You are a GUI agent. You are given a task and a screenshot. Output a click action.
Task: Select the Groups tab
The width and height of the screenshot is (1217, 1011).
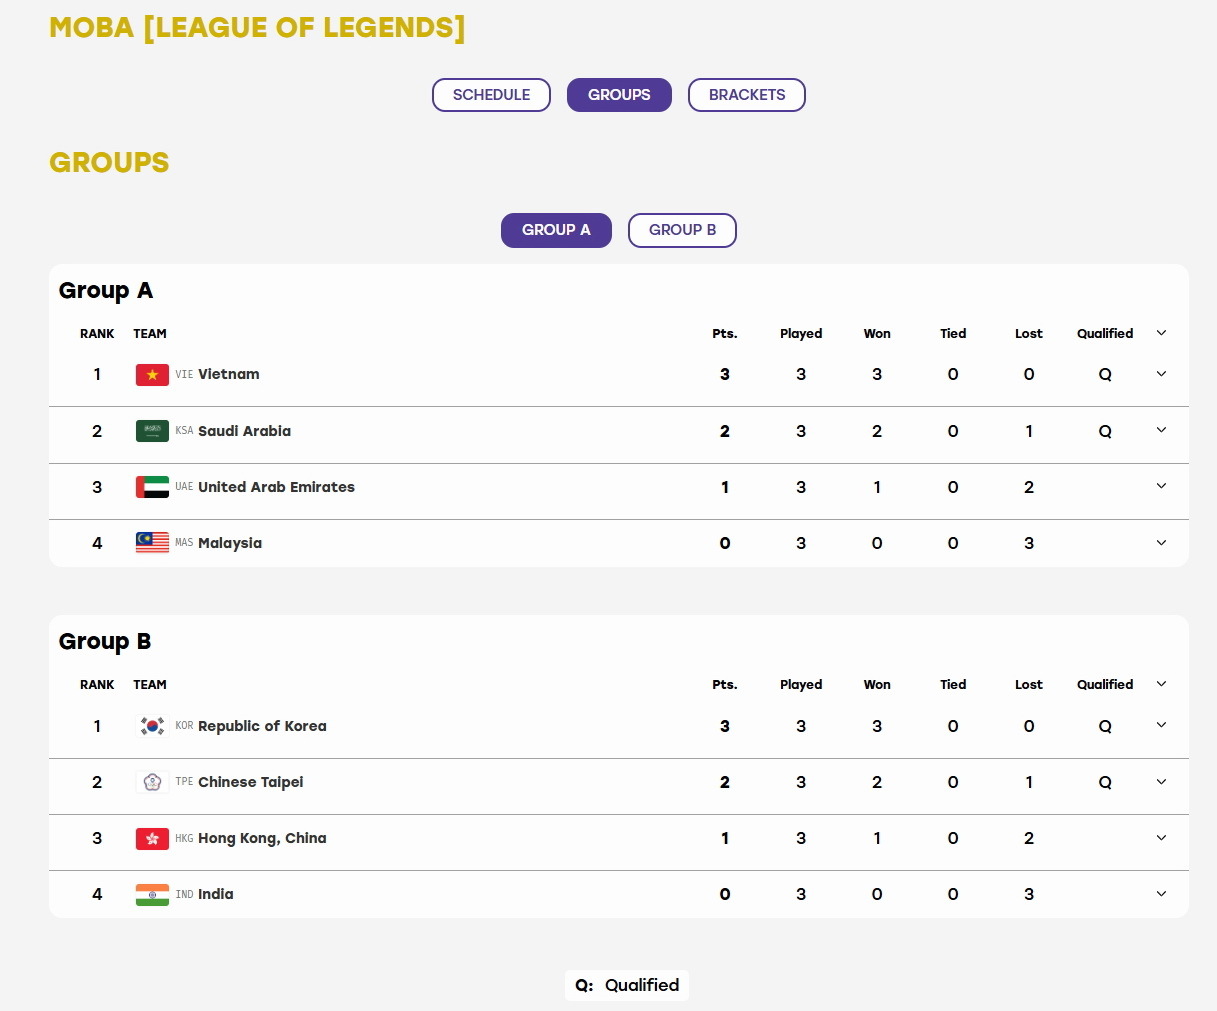click(x=619, y=95)
